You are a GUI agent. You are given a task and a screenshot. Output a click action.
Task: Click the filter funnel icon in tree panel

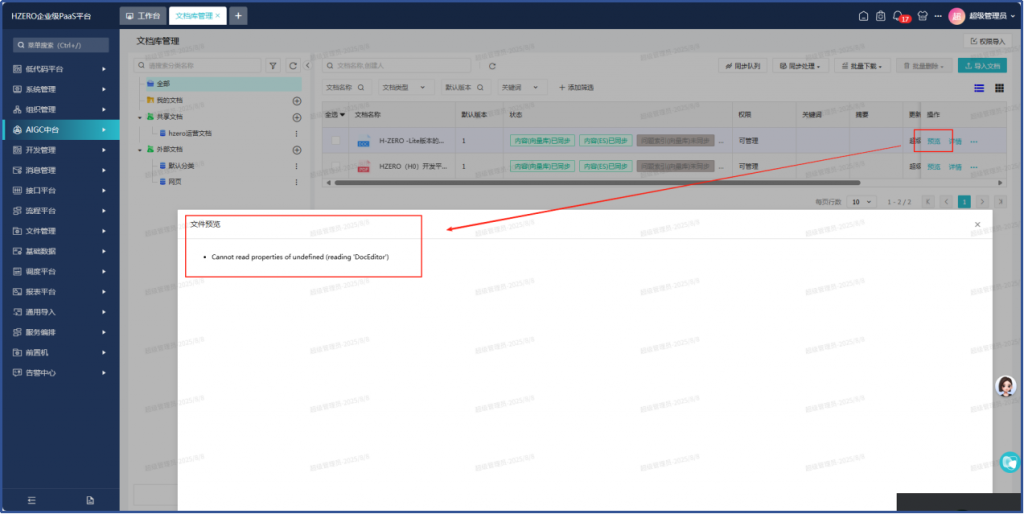[x=274, y=66]
